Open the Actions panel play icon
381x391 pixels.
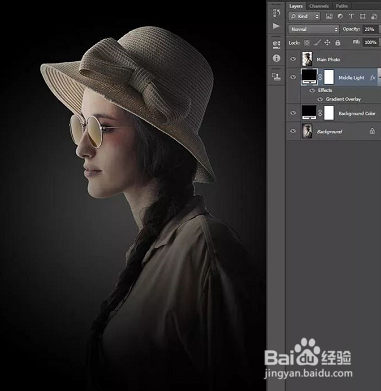[276, 26]
